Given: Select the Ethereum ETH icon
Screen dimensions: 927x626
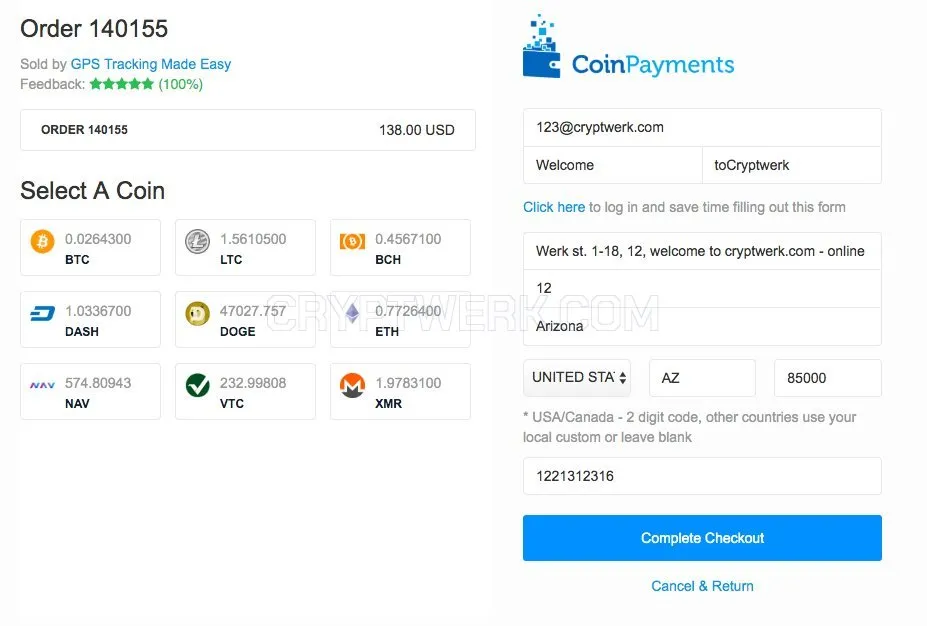Looking at the screenshot, I should click(352, 313).
